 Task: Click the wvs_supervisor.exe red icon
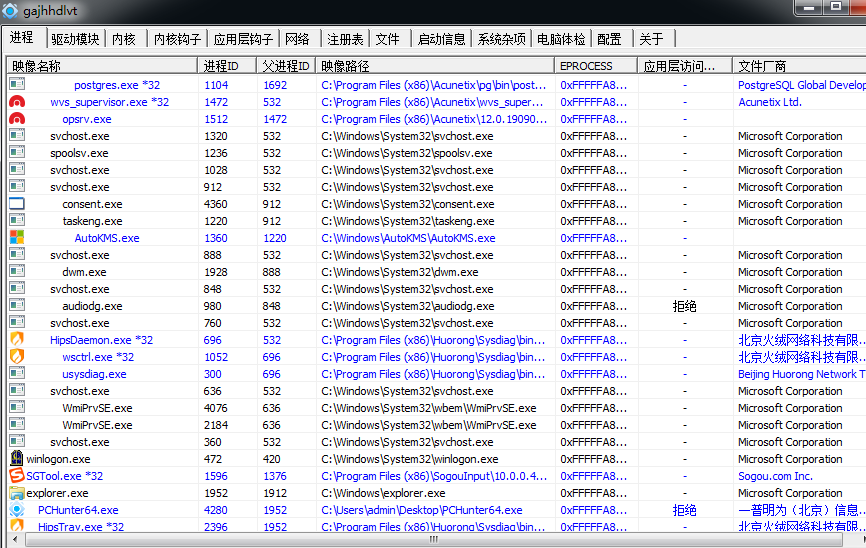[x=17, y=102]
